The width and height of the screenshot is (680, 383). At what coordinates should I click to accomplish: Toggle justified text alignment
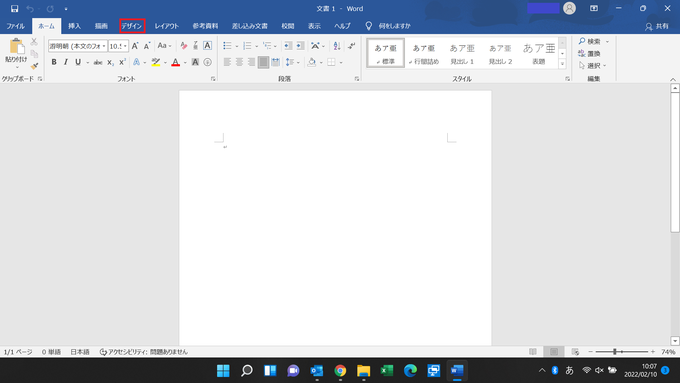point(263,62)
